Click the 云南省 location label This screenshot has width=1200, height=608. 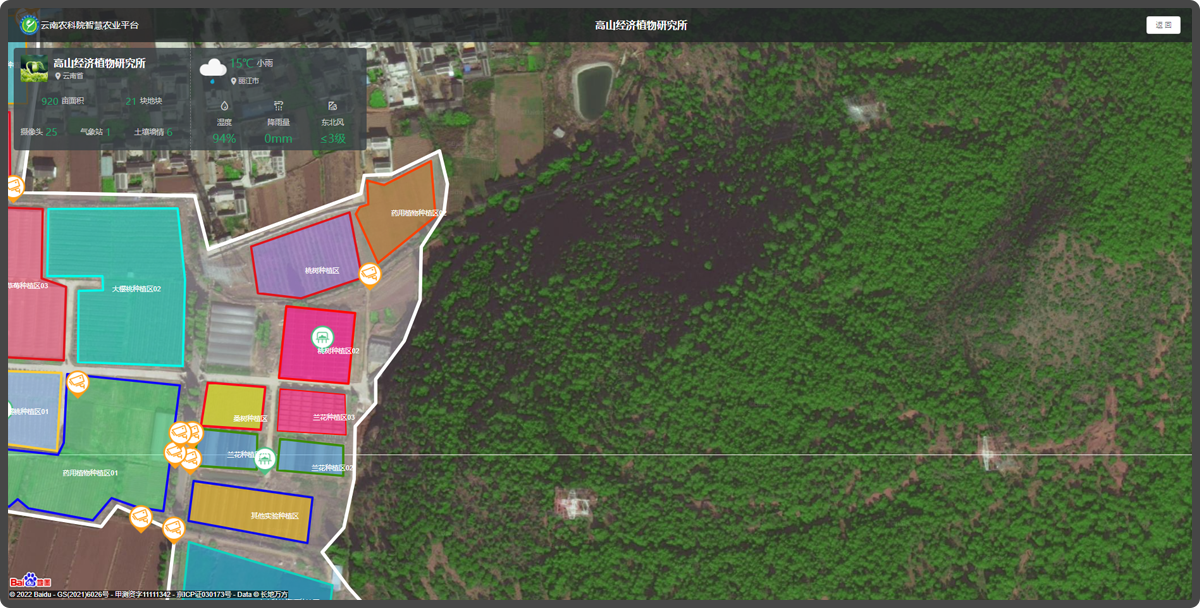tap(69, 76)
